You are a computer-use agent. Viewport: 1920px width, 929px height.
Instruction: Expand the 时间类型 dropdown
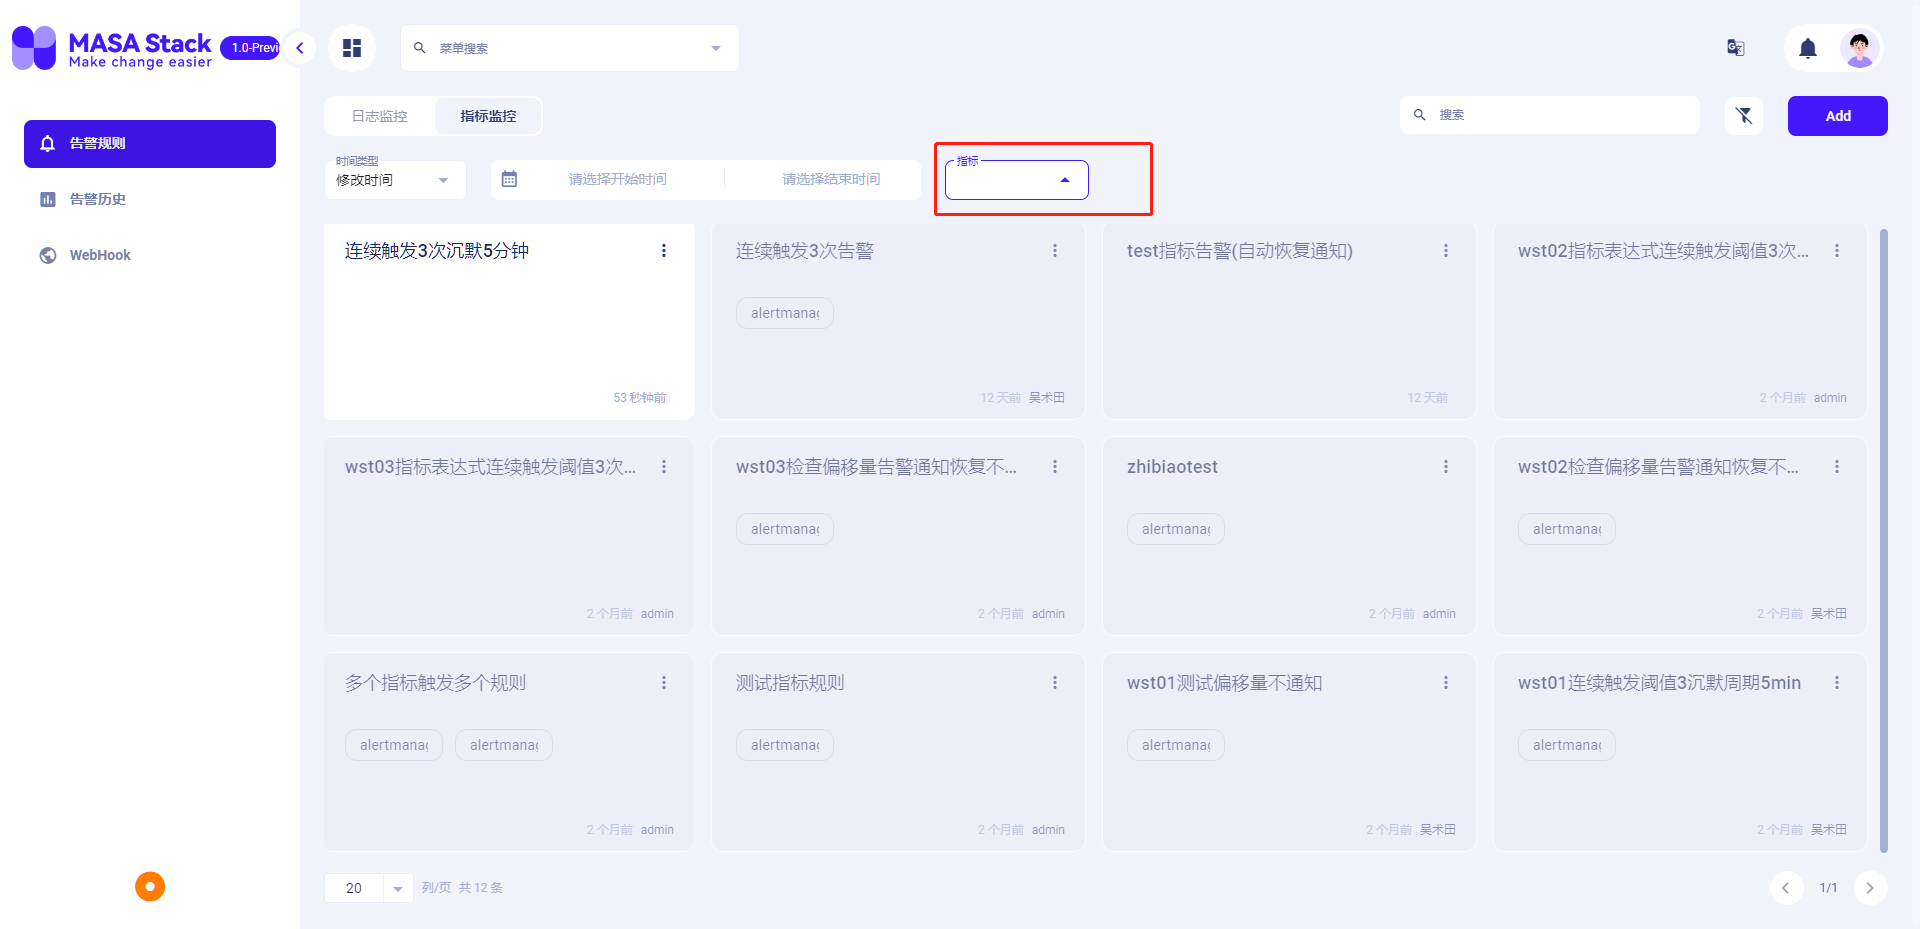point(395,180)
